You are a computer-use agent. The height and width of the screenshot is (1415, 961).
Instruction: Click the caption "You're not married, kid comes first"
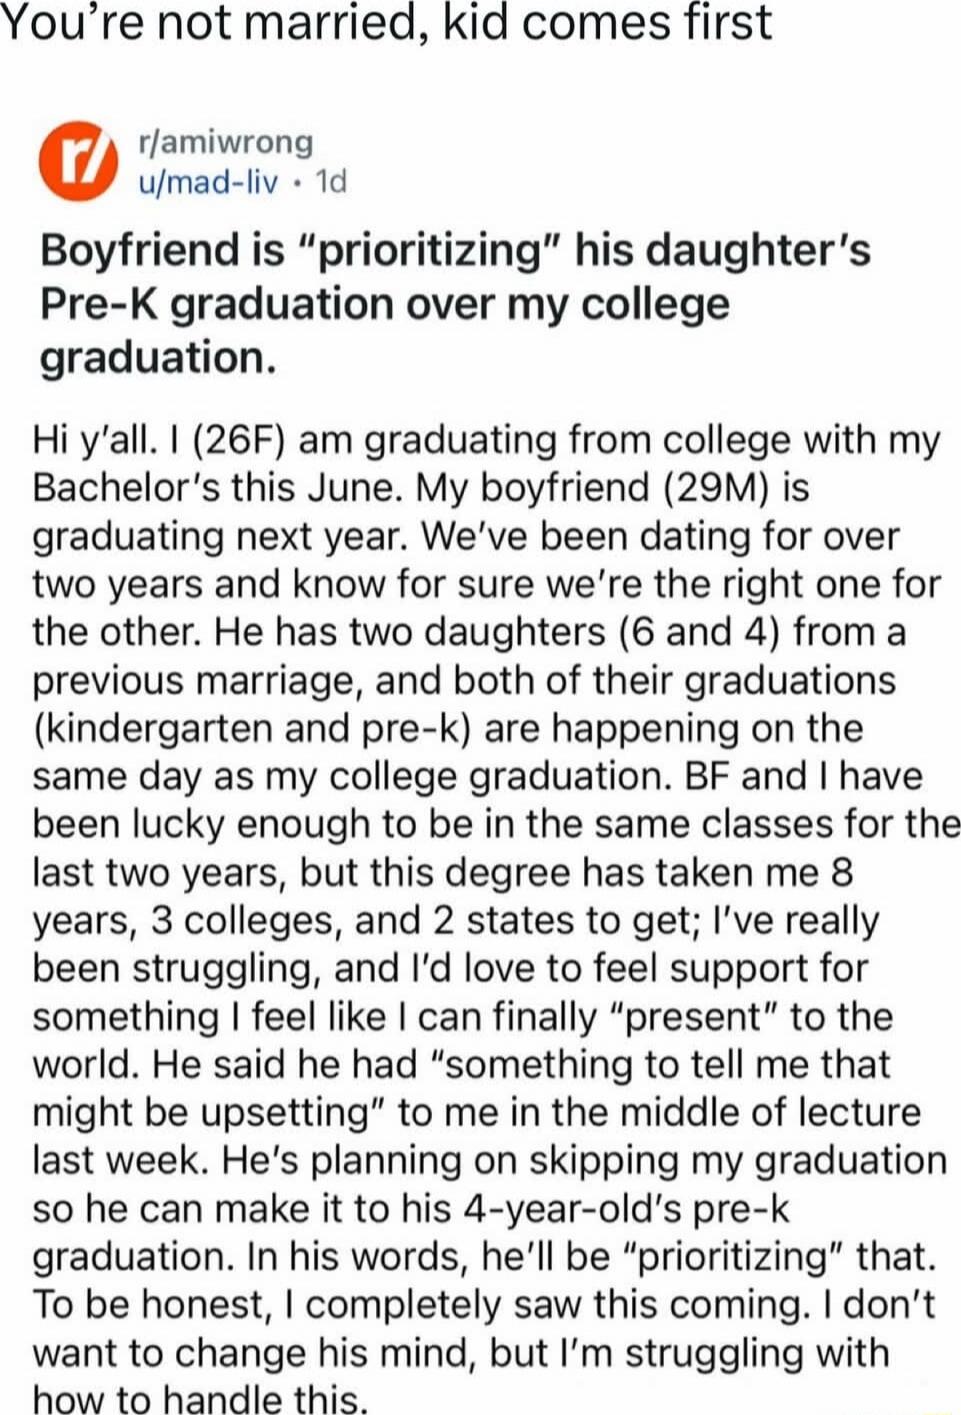tap(386, 23)
